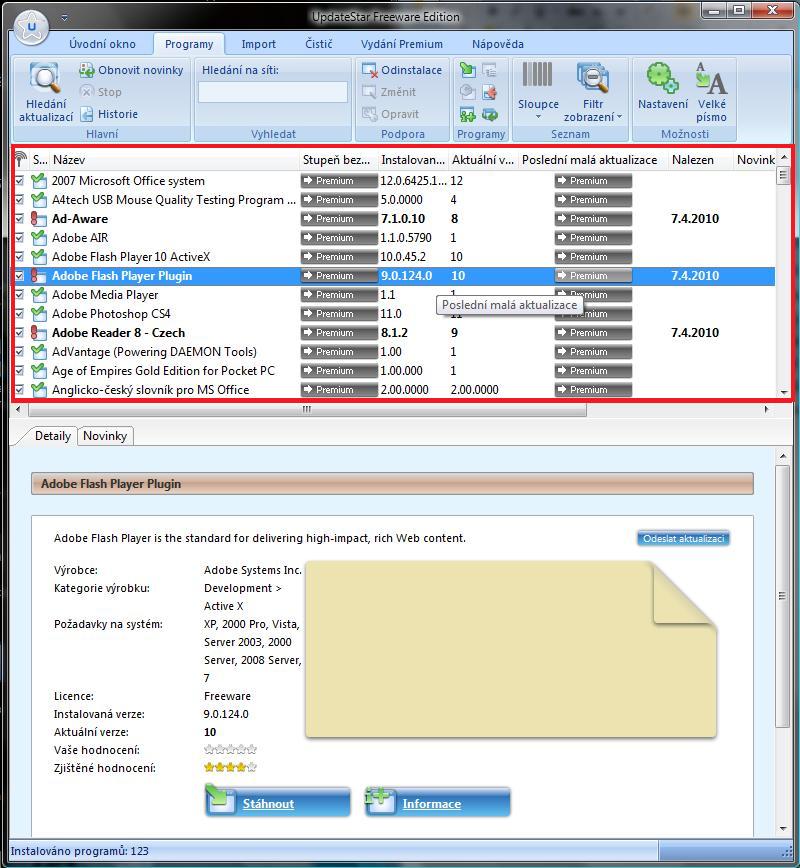The height and width of the screenshot is (868, 800).
Task: Select the Adobe Flash Player 10 ActiveX row name
Action: [x=131, y=257]
